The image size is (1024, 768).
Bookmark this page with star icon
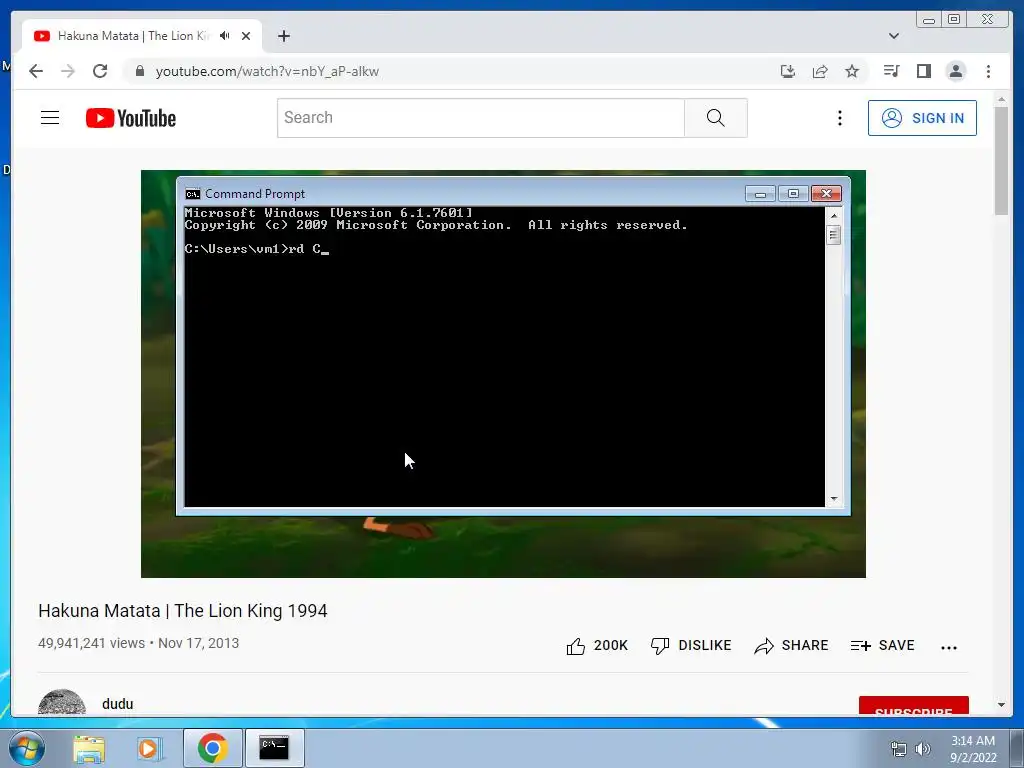pyautogui.click(x=852, y=71)
